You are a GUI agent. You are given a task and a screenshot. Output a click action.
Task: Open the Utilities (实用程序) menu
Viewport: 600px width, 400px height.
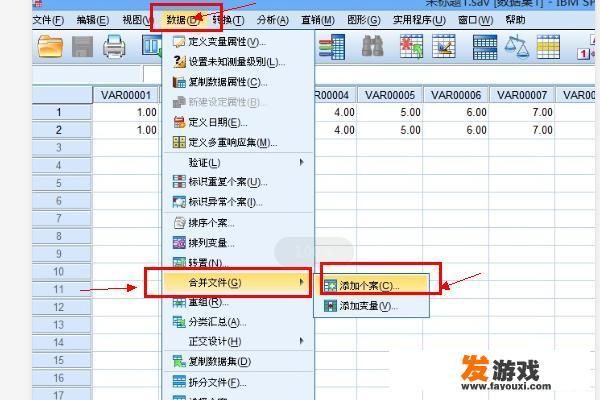pyautogui.click(x=419, y=20)
